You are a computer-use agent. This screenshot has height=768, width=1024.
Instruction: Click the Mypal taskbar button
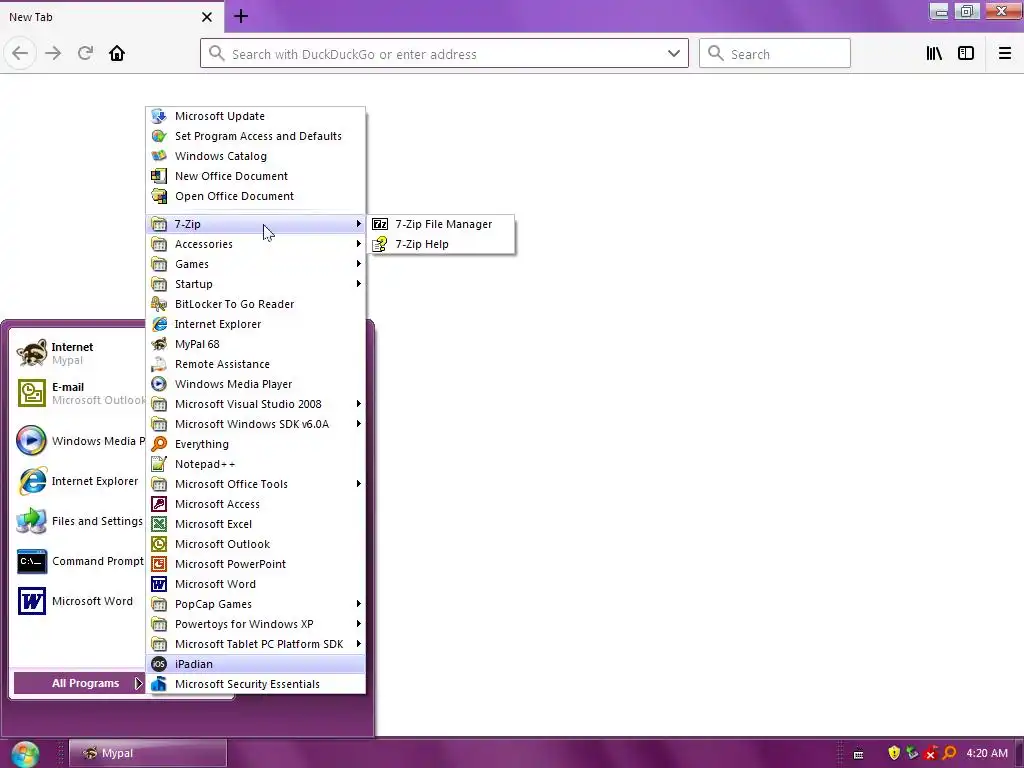point(148,753)
